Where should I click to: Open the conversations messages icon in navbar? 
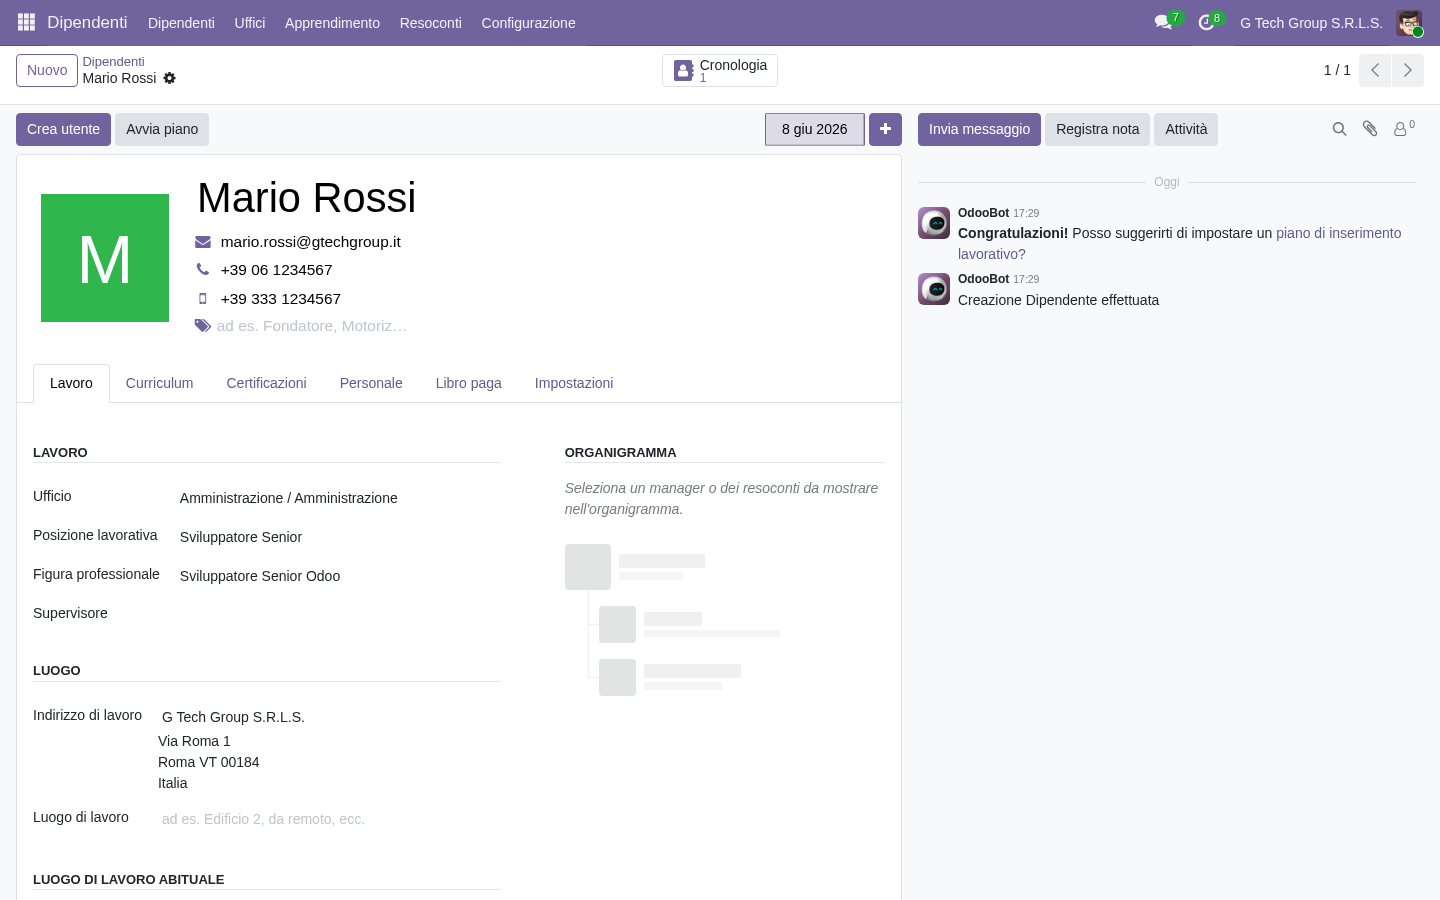point(1163,22)
